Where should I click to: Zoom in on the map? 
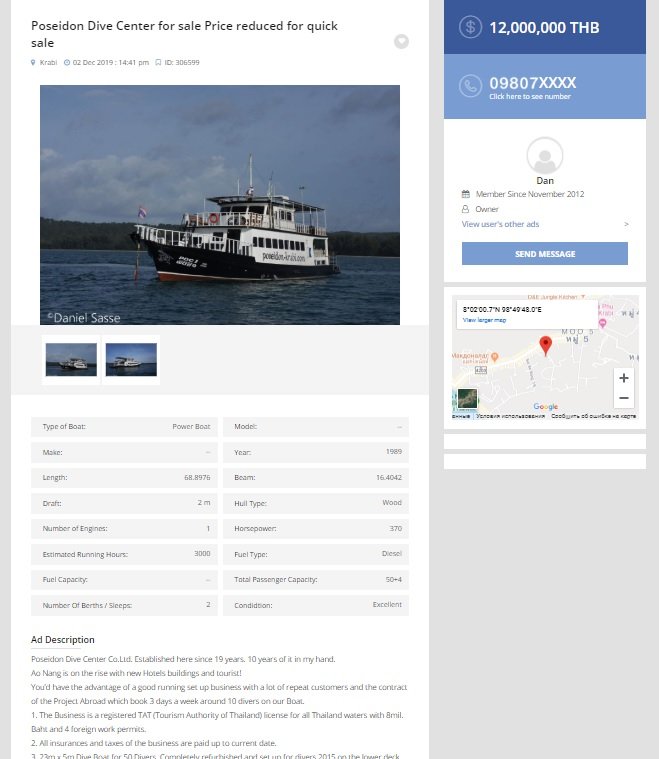tap(624, 378)
